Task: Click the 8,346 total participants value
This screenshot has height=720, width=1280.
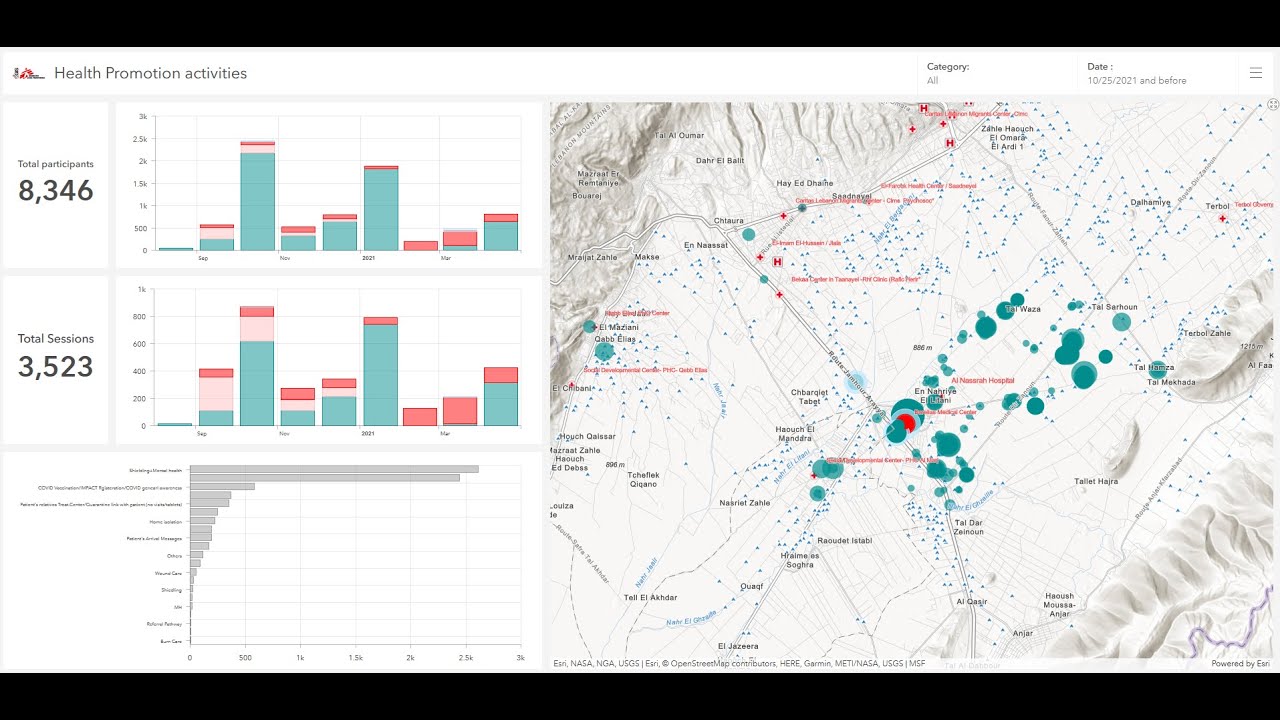Action: (x=56, y=191)
